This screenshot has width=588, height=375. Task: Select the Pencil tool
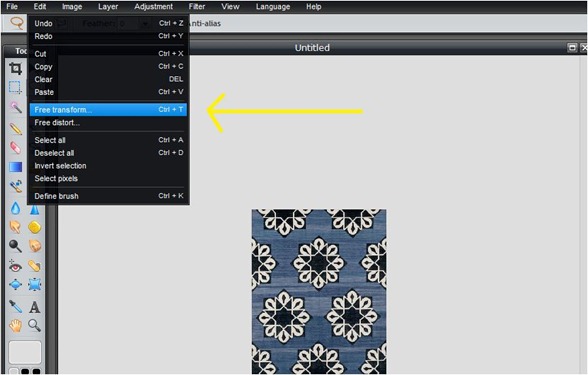[15, 129]
